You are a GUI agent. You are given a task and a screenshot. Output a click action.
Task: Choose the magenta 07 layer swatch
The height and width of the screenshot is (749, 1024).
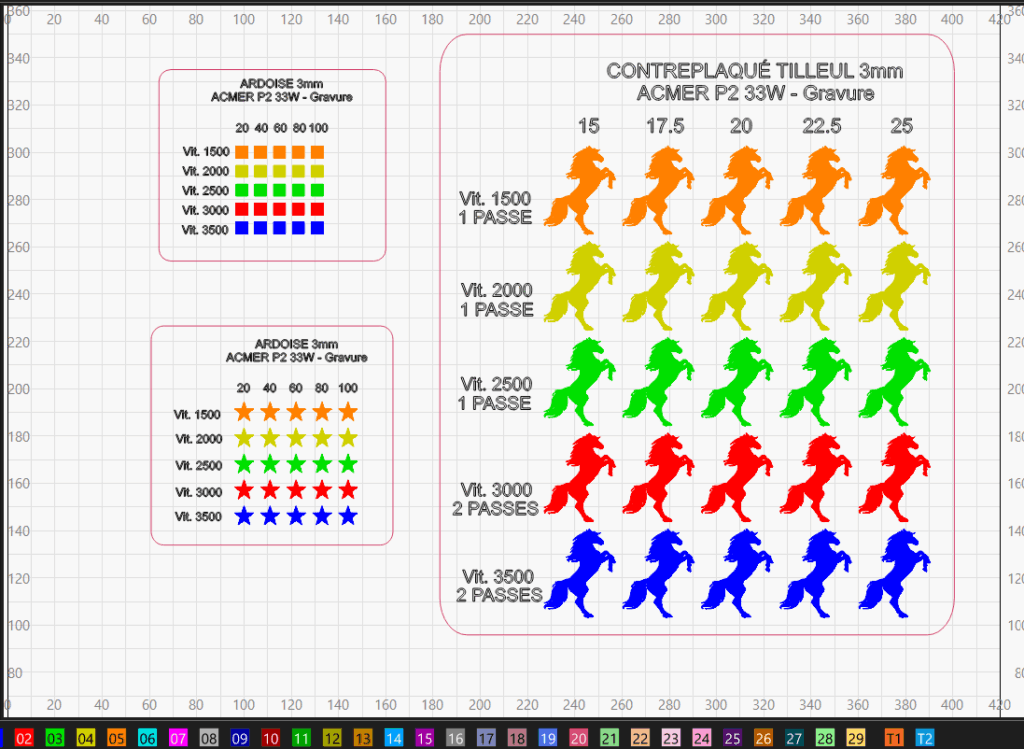(178, 739)
